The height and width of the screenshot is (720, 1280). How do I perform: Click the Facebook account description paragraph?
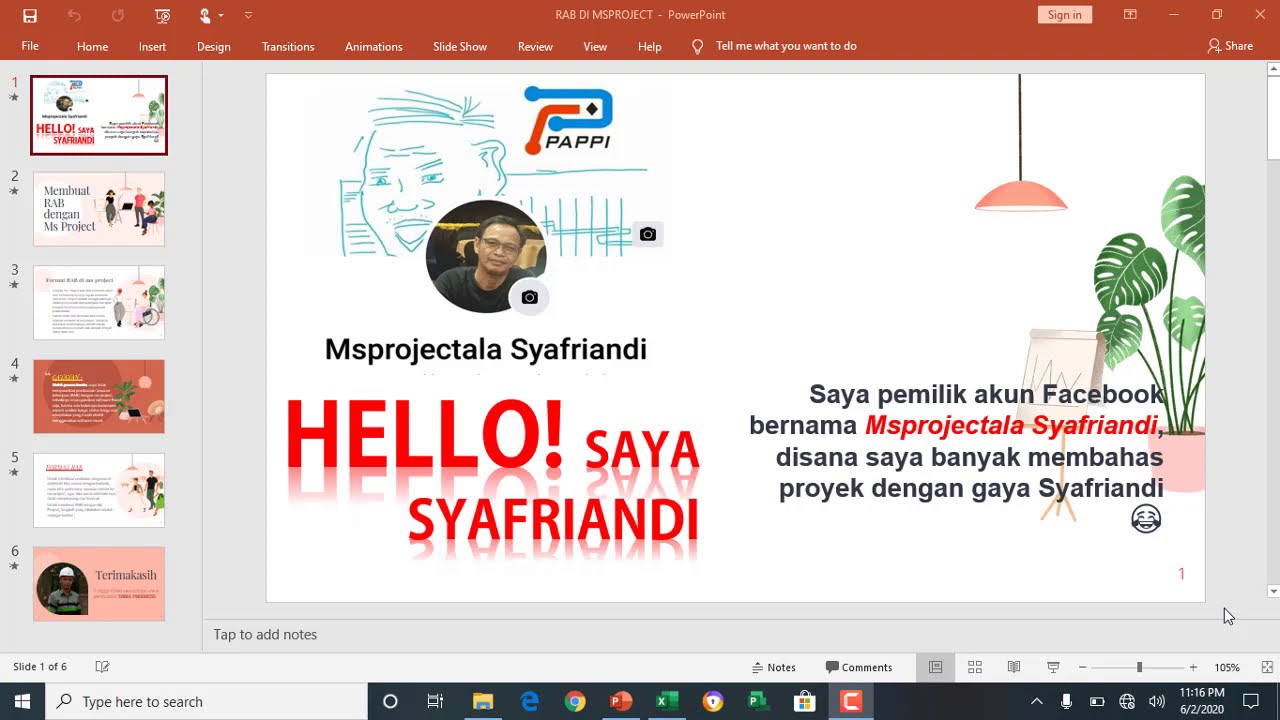click(x=957, y=441)
